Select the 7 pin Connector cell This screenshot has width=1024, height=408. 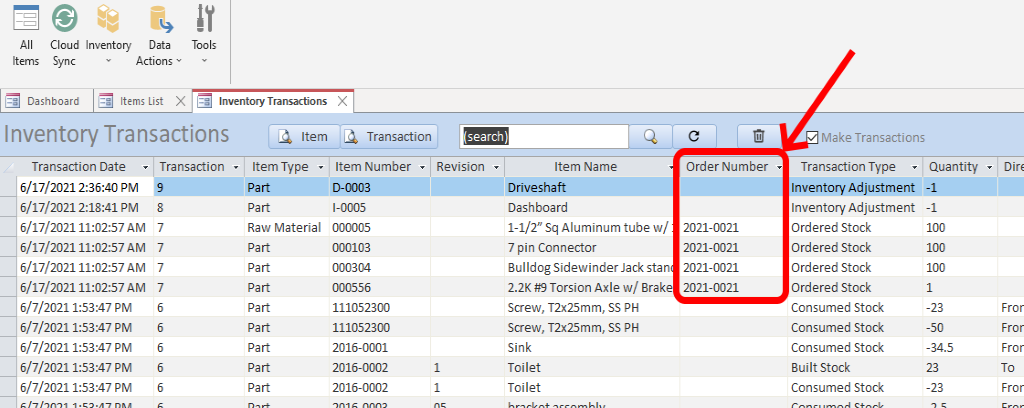click(592, 247)
